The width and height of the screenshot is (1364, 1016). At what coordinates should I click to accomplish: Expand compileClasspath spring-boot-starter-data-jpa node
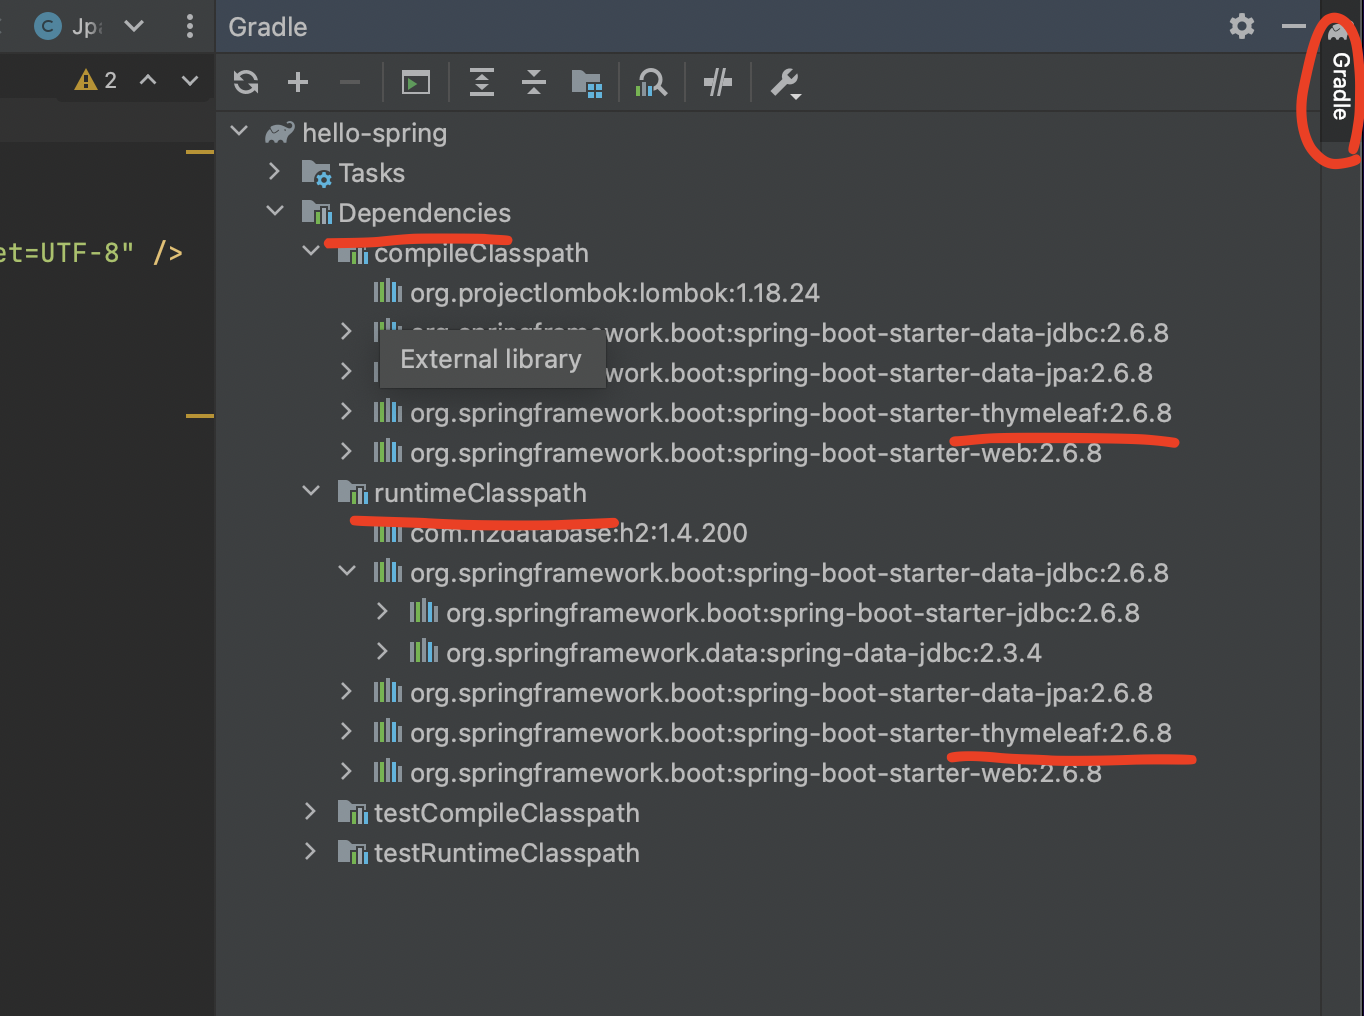tap(347, 371)
